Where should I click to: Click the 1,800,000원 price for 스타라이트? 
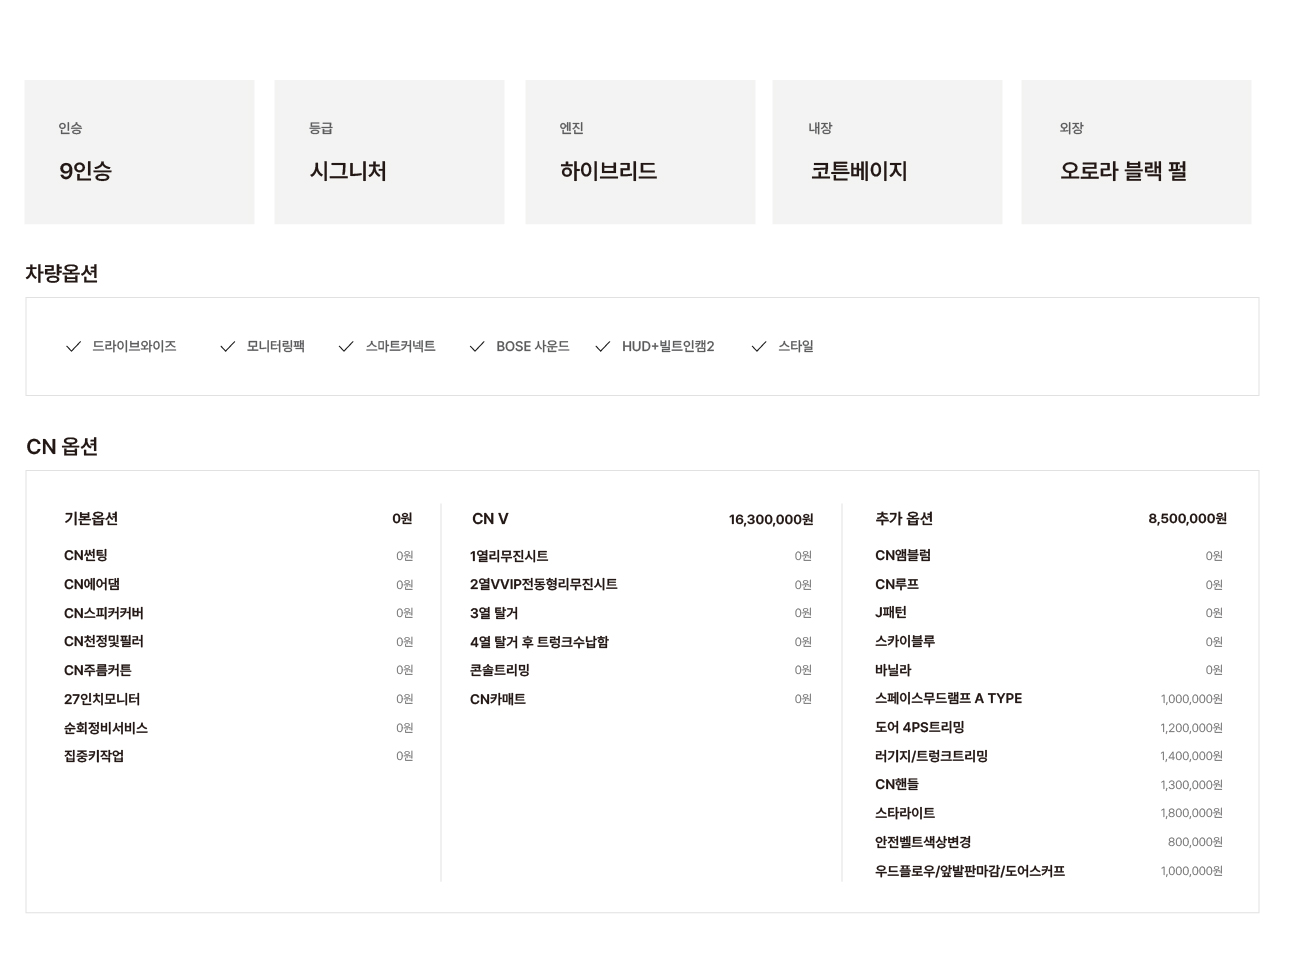(1191, 813)
